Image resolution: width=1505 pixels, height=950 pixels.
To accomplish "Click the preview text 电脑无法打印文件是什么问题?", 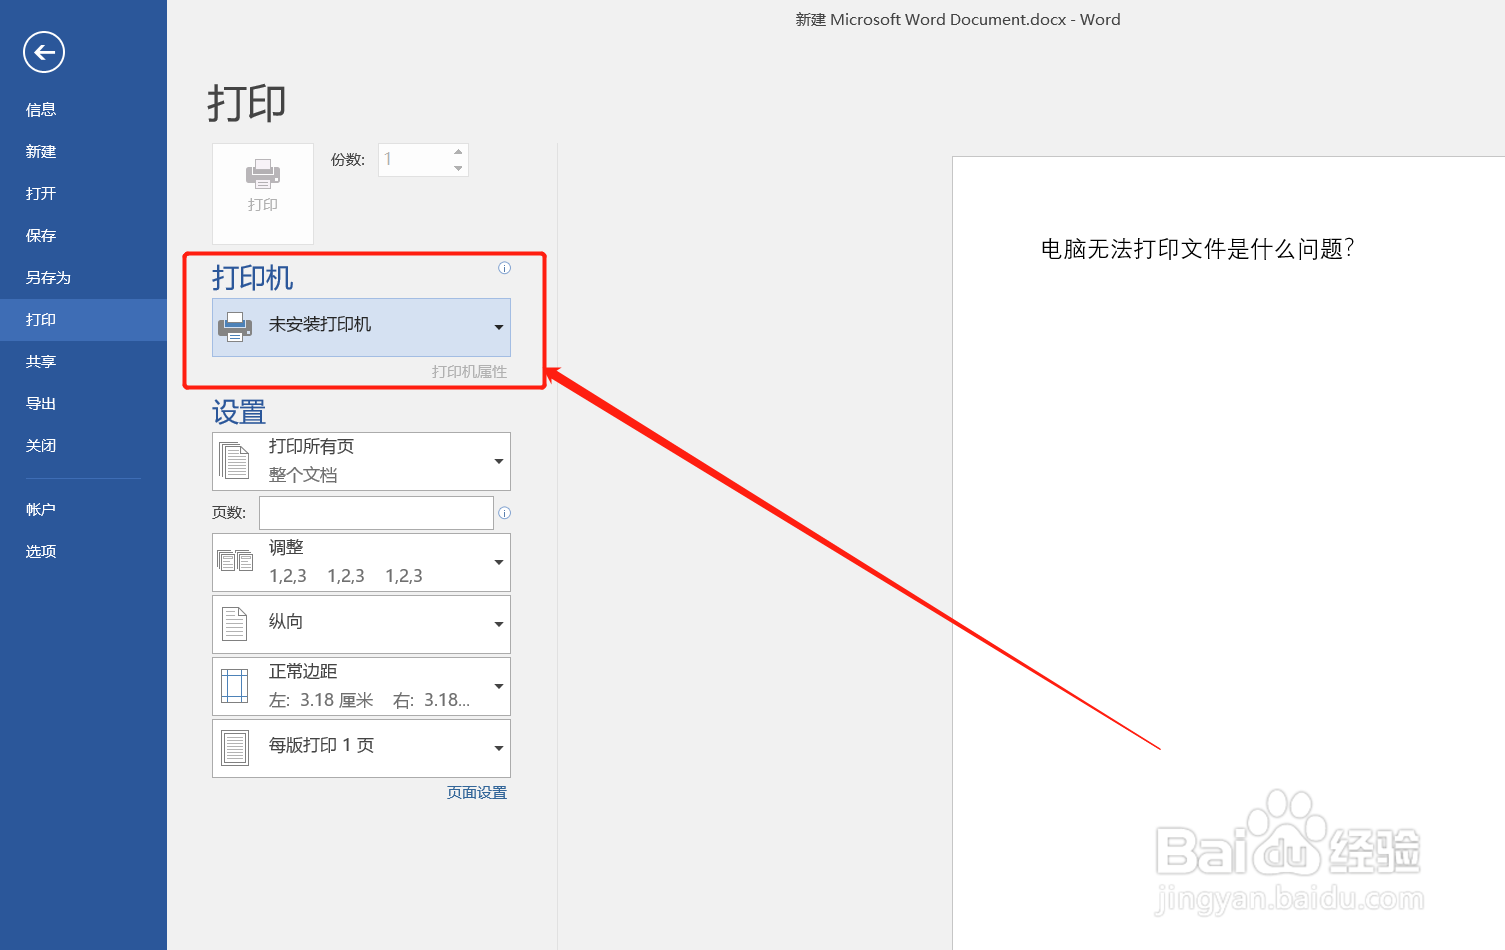I will click(1198, 249).
